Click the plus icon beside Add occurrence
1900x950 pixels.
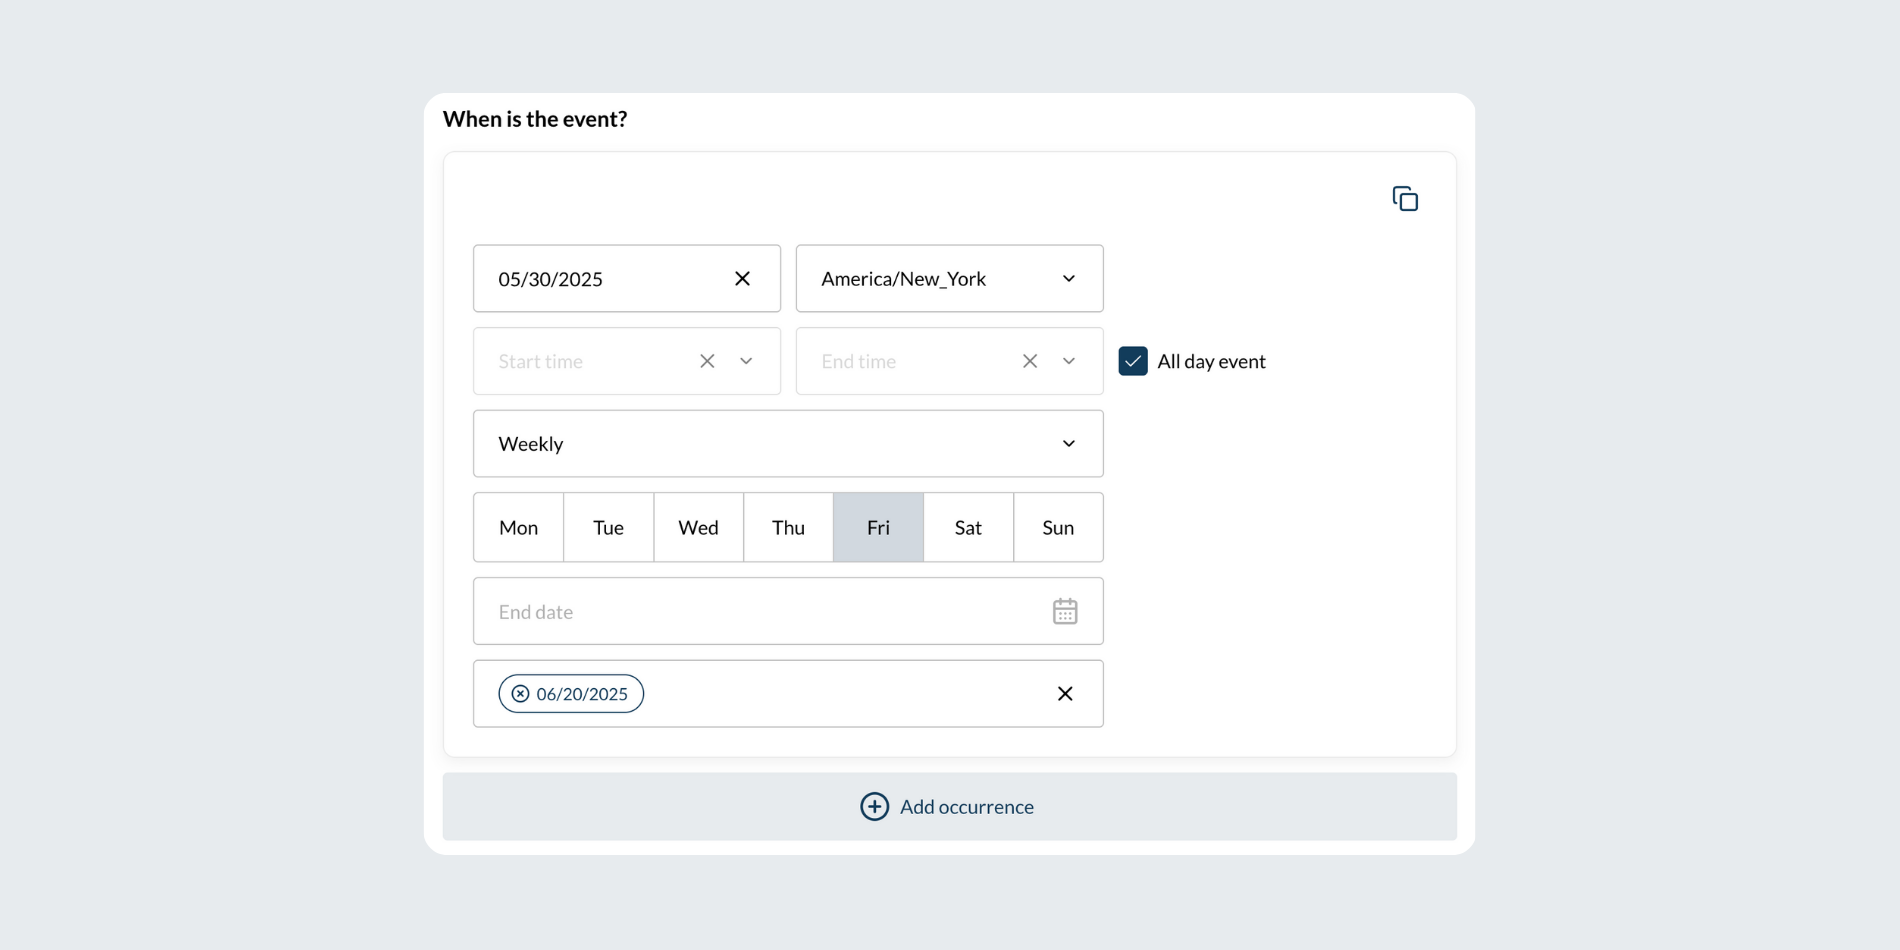(874, 807)
